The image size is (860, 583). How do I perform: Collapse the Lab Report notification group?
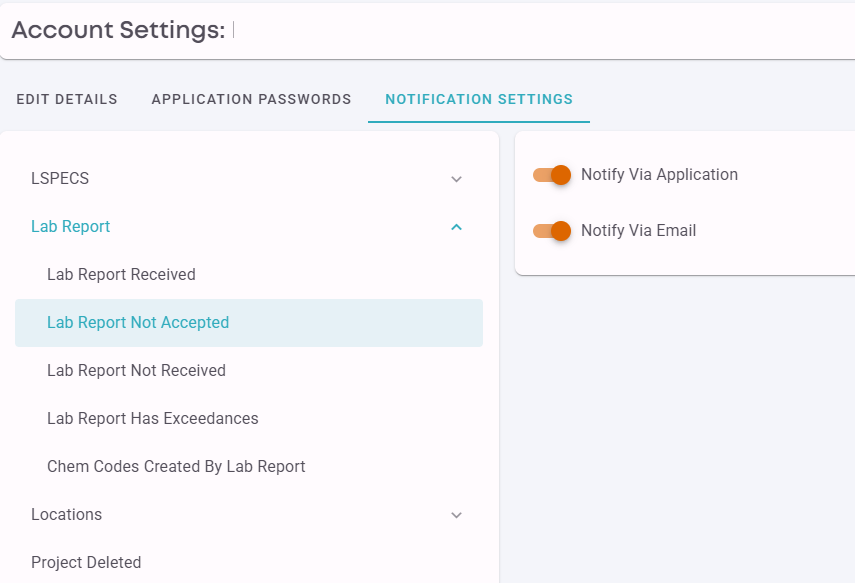coord(249,227)
